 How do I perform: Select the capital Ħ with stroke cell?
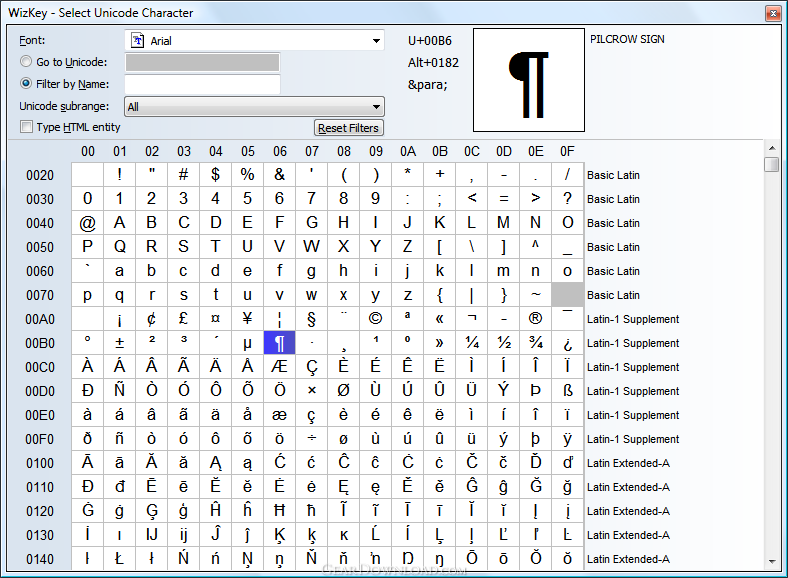(x=279, y=511)
